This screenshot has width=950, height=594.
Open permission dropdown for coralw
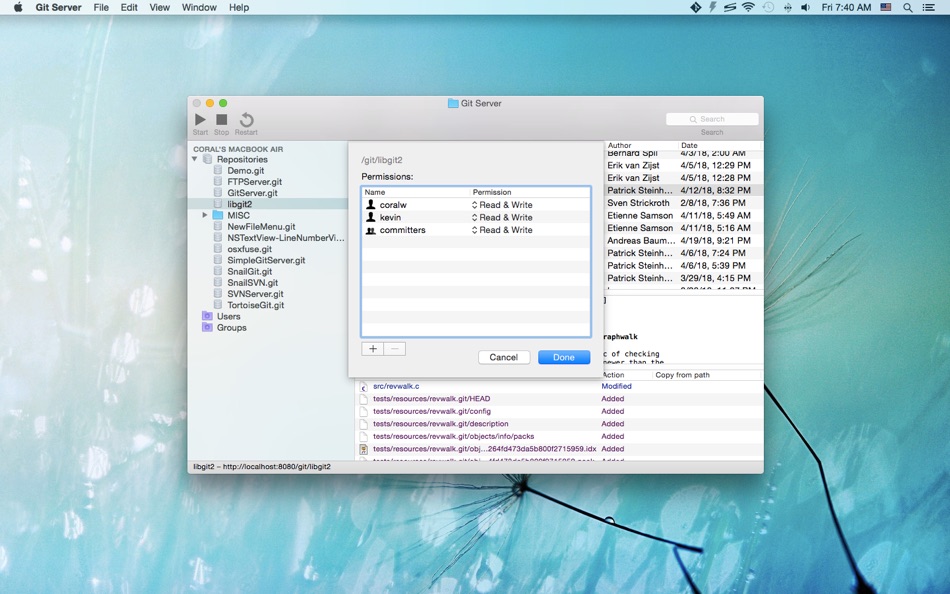pos(503,205)
